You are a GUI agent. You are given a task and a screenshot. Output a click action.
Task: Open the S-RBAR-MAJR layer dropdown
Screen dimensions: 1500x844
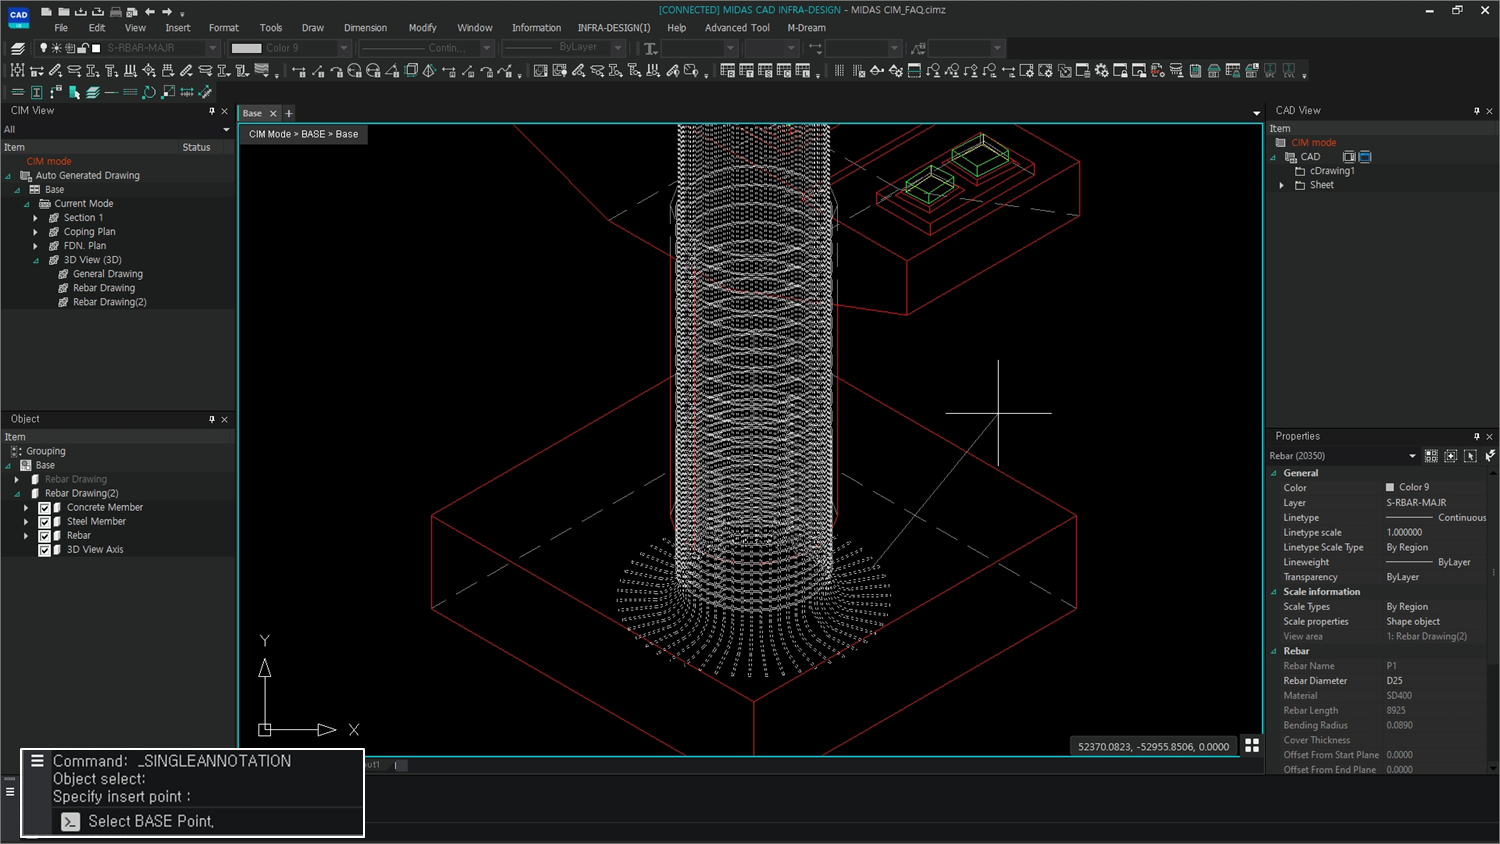212,48
